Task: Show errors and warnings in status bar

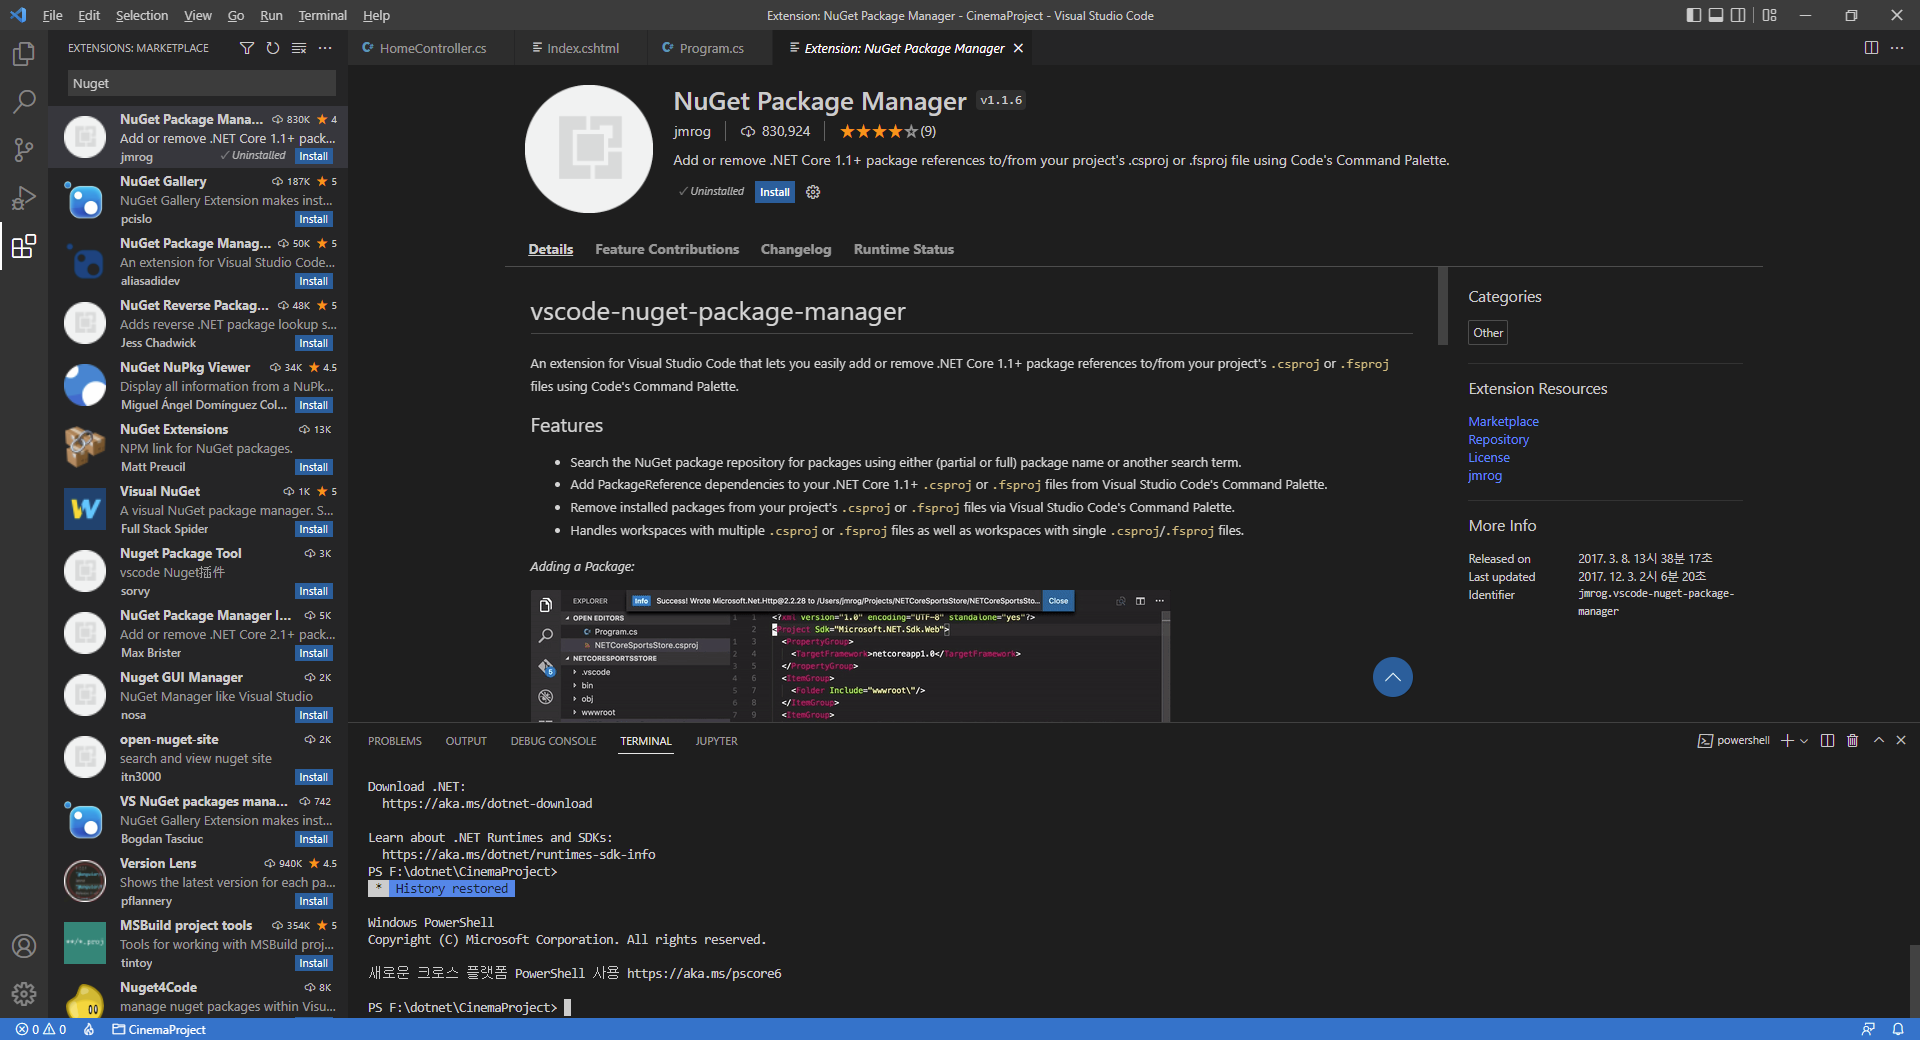Action: coord(41,1029)
